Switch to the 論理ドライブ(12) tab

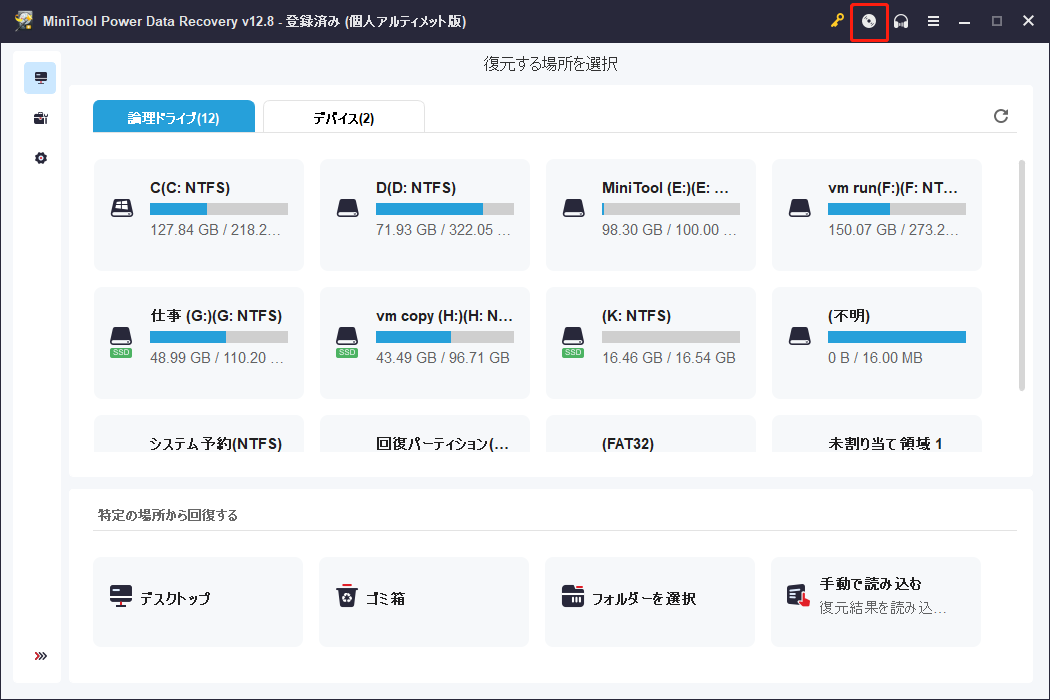[x=174, y=116]
